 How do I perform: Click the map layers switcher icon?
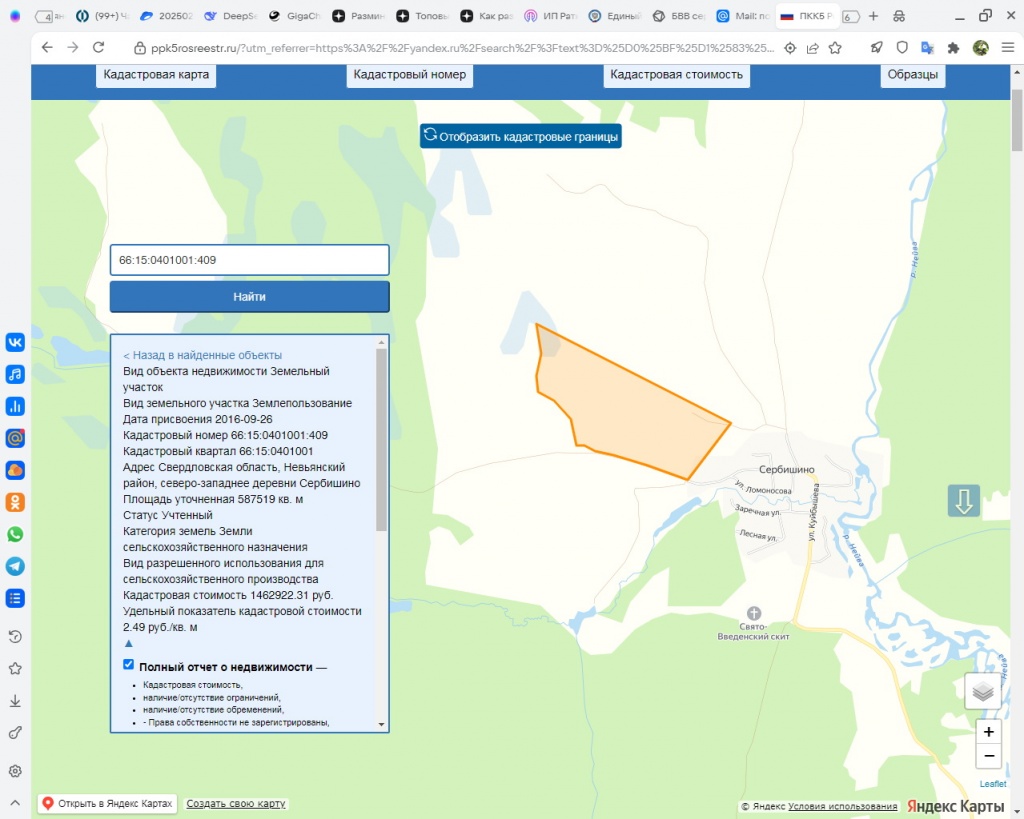coord(982,691)
